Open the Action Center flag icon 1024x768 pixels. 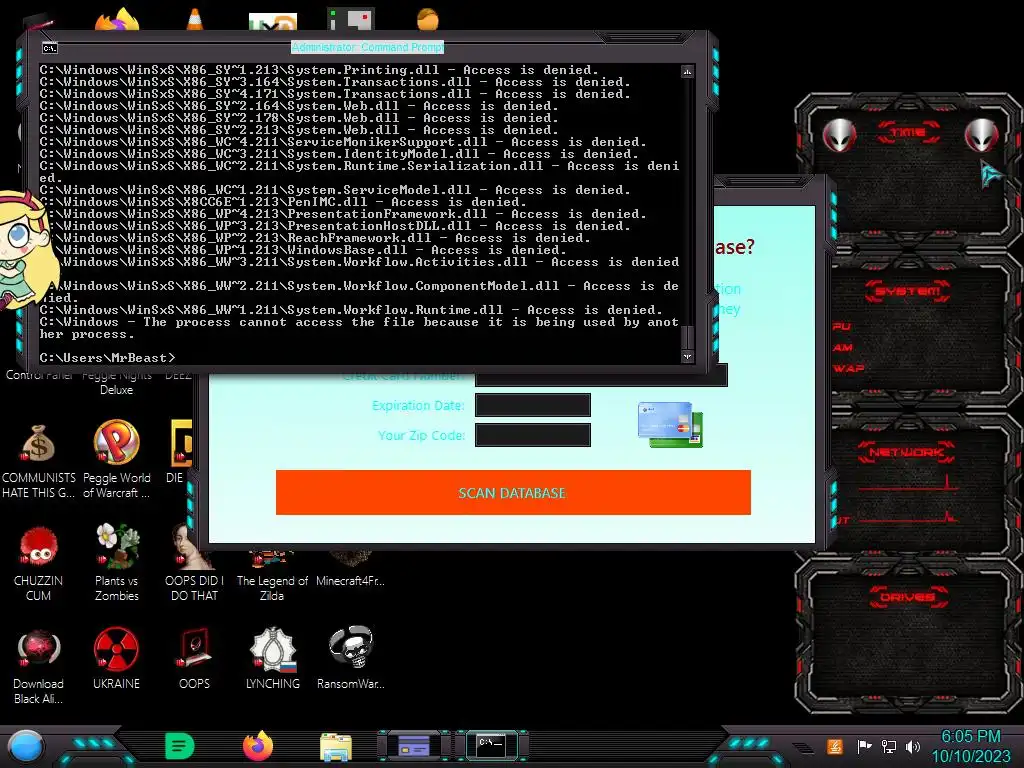pos(864,746)
